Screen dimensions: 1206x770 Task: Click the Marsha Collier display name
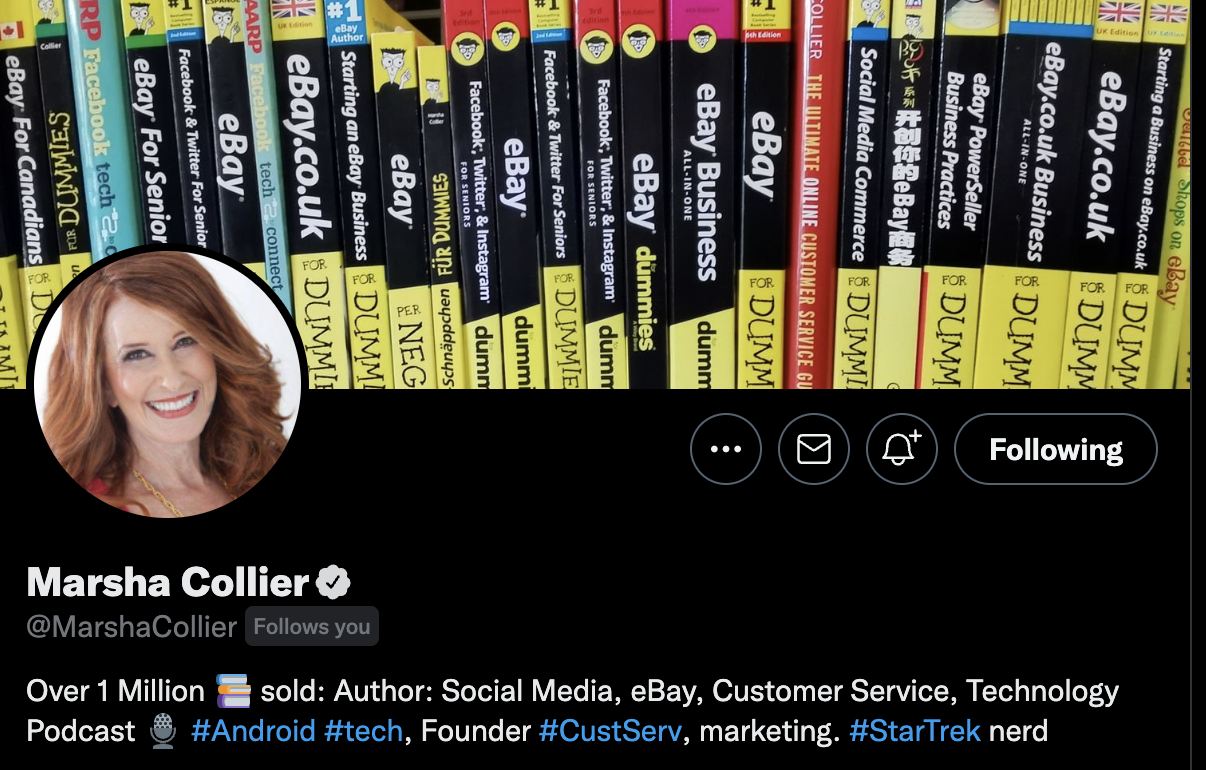(x=167, y=582)
